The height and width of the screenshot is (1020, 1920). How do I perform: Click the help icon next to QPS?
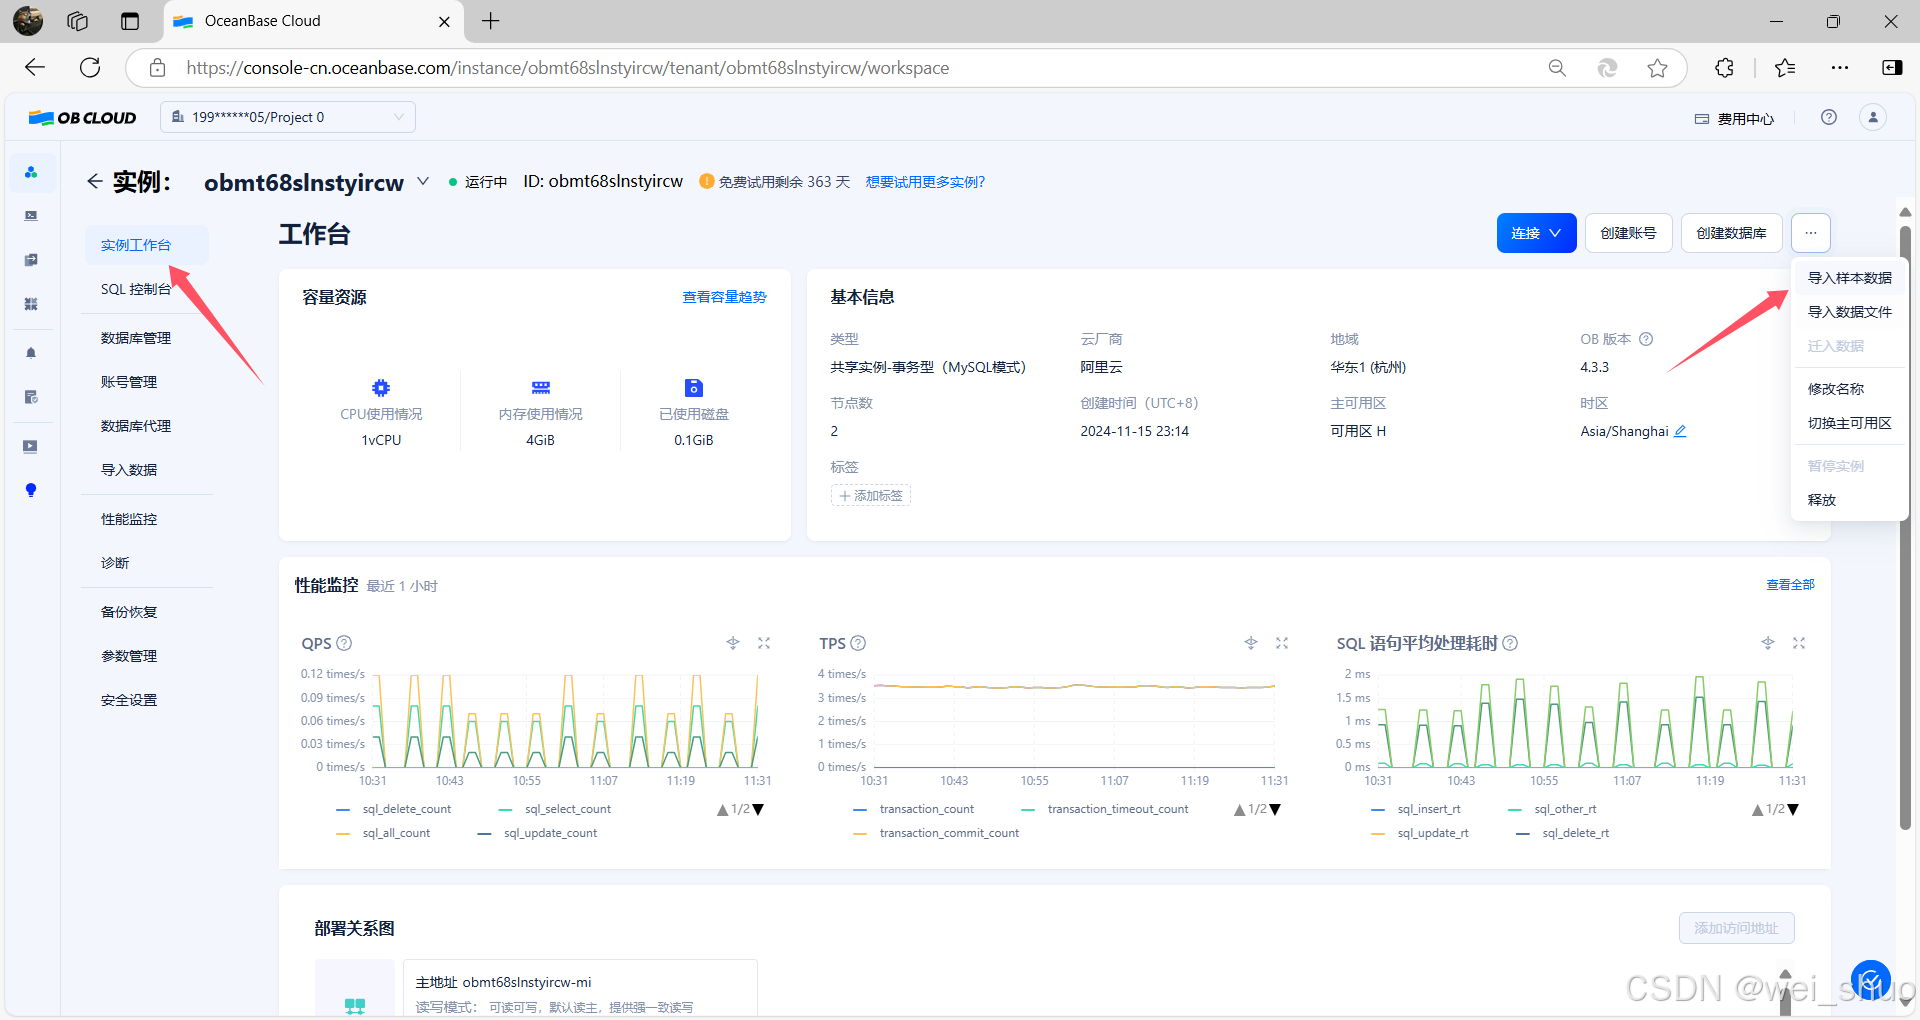point(344,643)
